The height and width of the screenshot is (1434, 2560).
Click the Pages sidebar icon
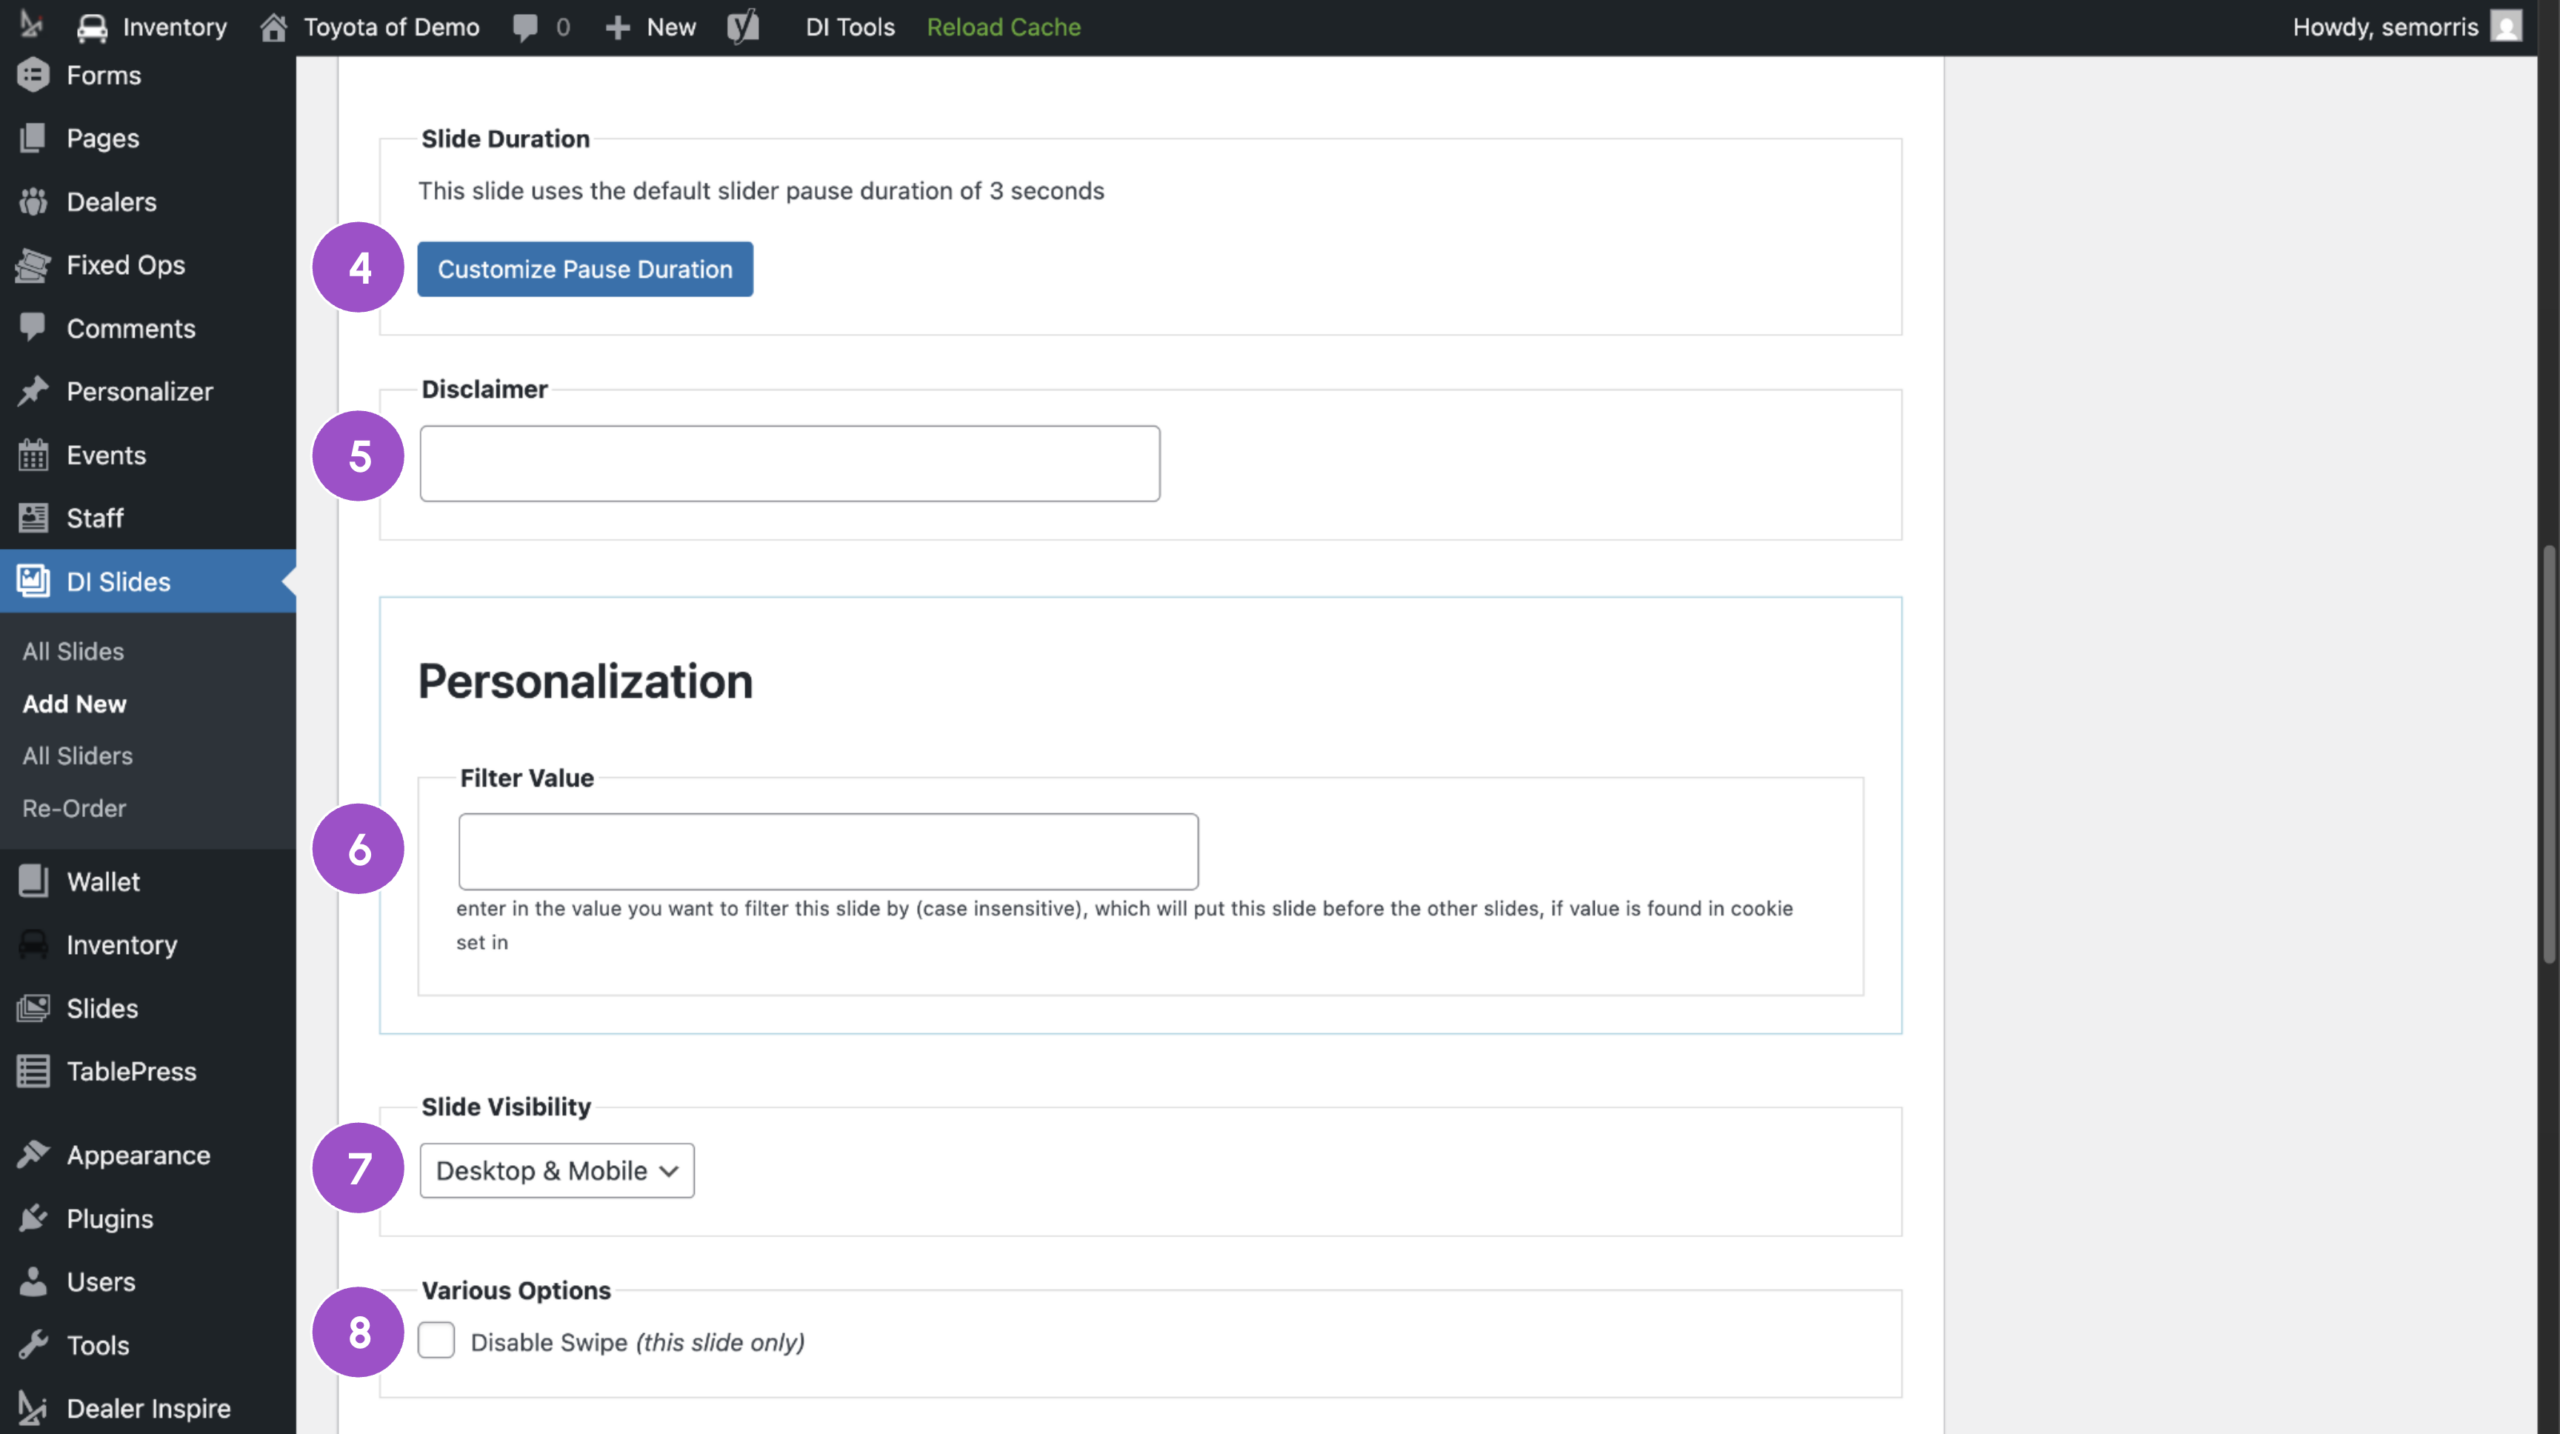pos(33,138)
